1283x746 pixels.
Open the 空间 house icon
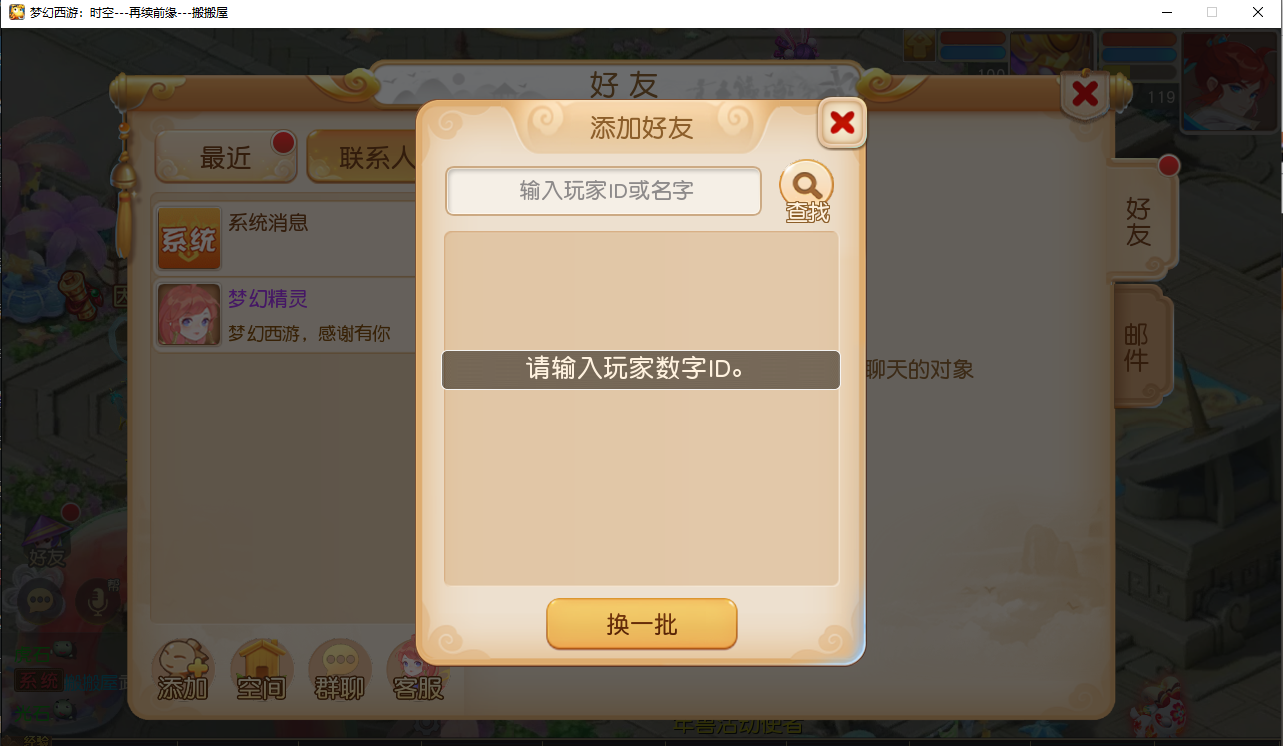coord(261,670)
